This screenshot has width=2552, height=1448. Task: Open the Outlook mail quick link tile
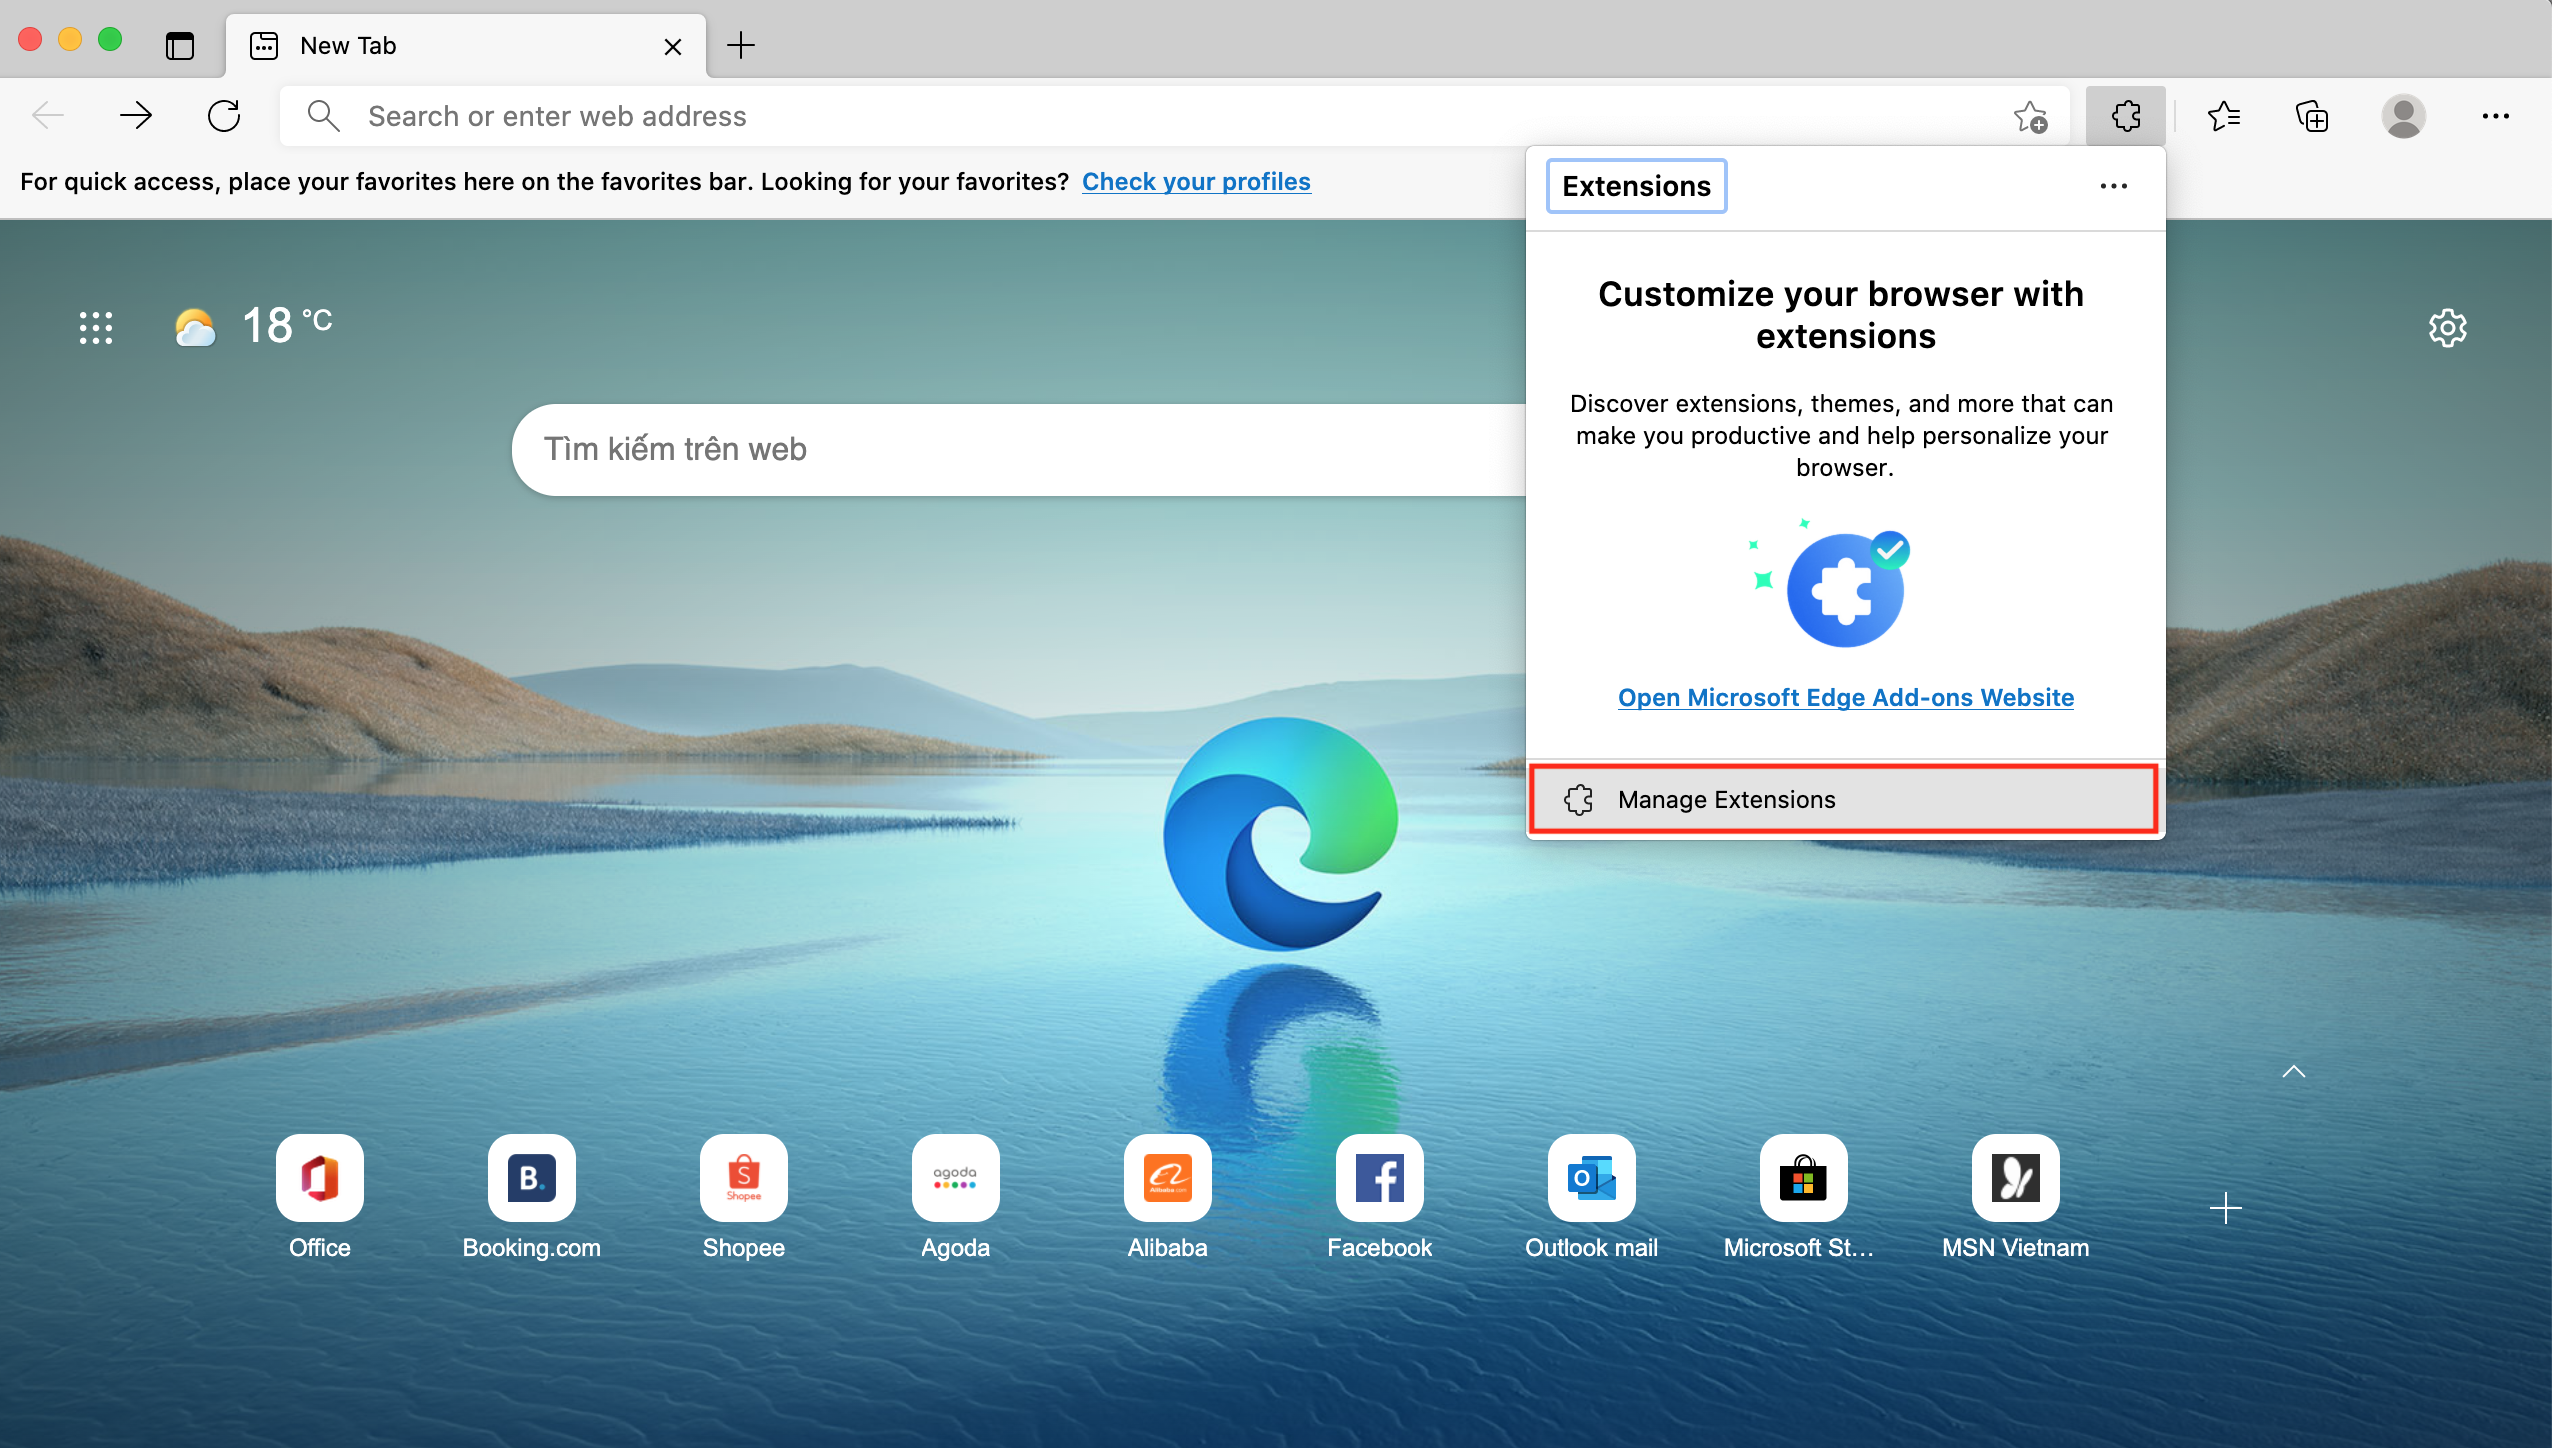1591,1197
